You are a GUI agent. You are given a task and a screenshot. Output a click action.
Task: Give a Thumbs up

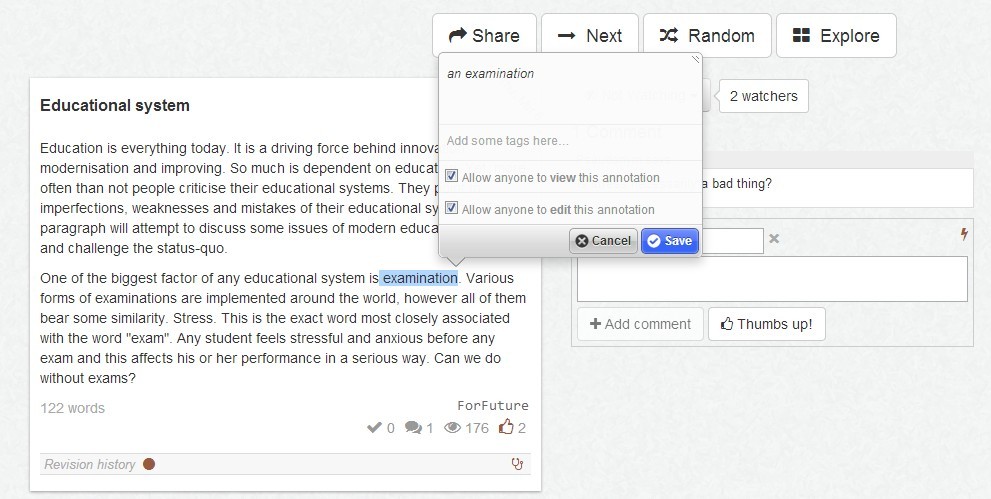(x=767, y=324)
